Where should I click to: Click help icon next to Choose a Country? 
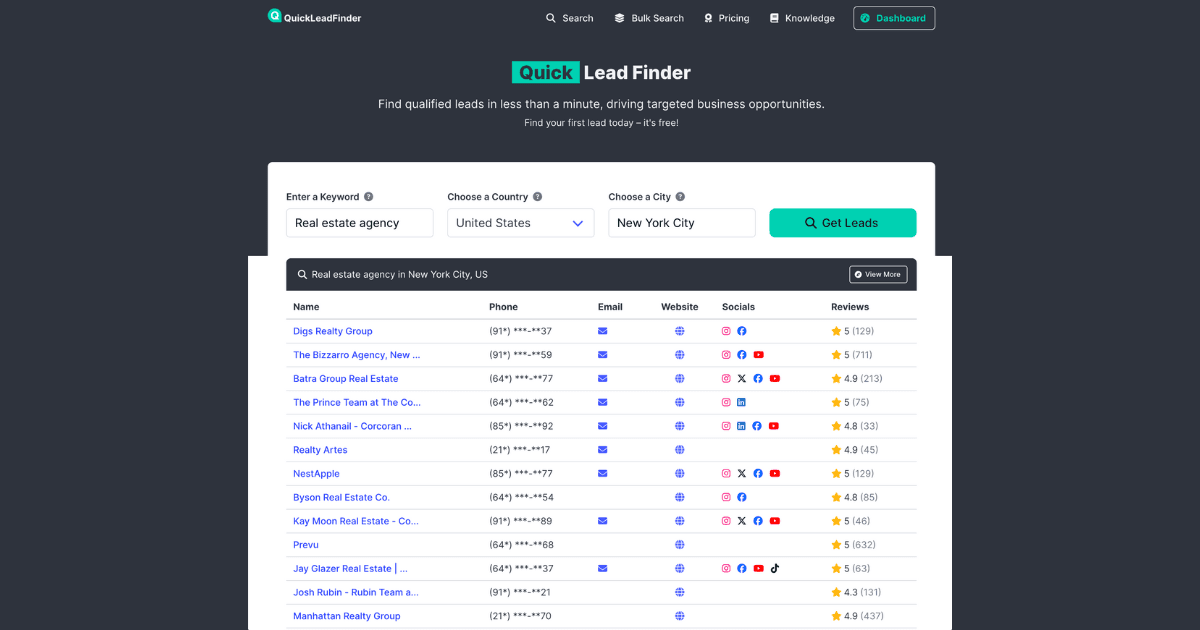pos(538,197)
